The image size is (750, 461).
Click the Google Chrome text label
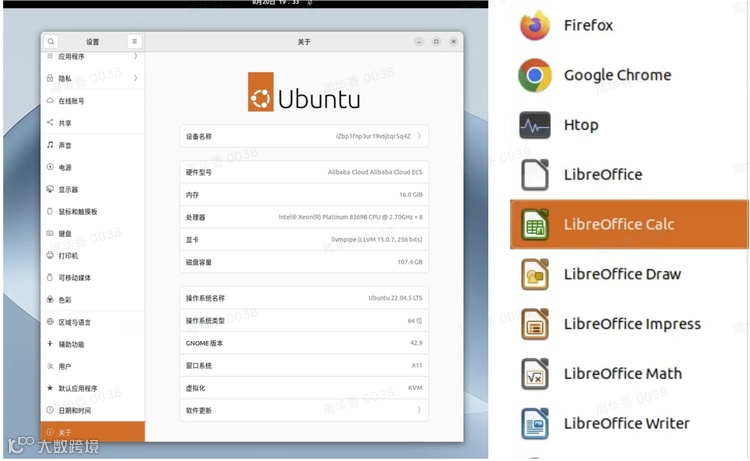pos(618,75)
